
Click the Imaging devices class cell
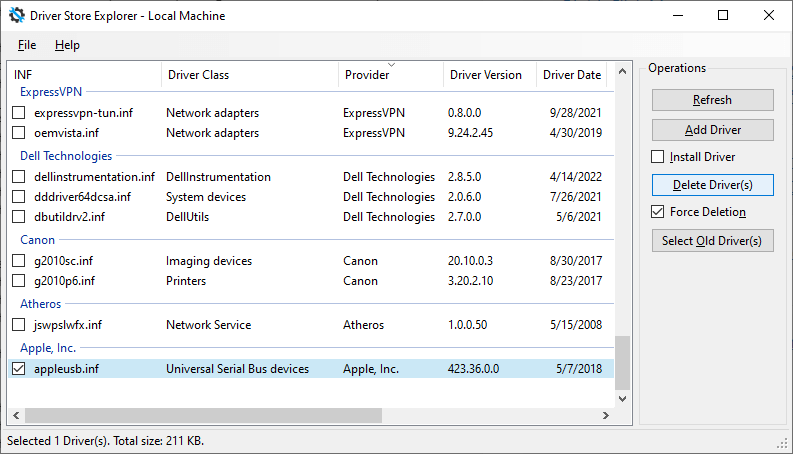(x=209, y=261)
